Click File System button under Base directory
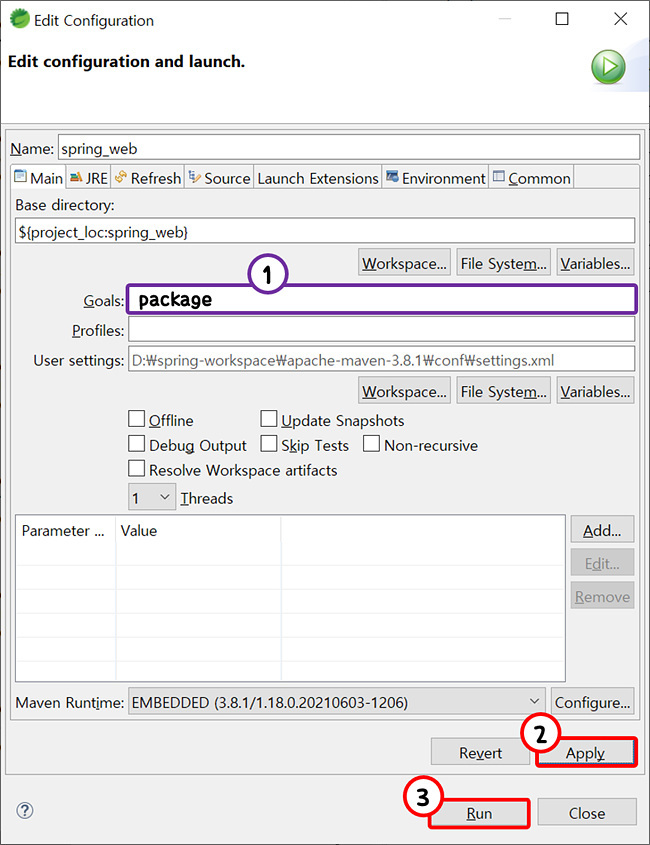 tap(503, 263)
